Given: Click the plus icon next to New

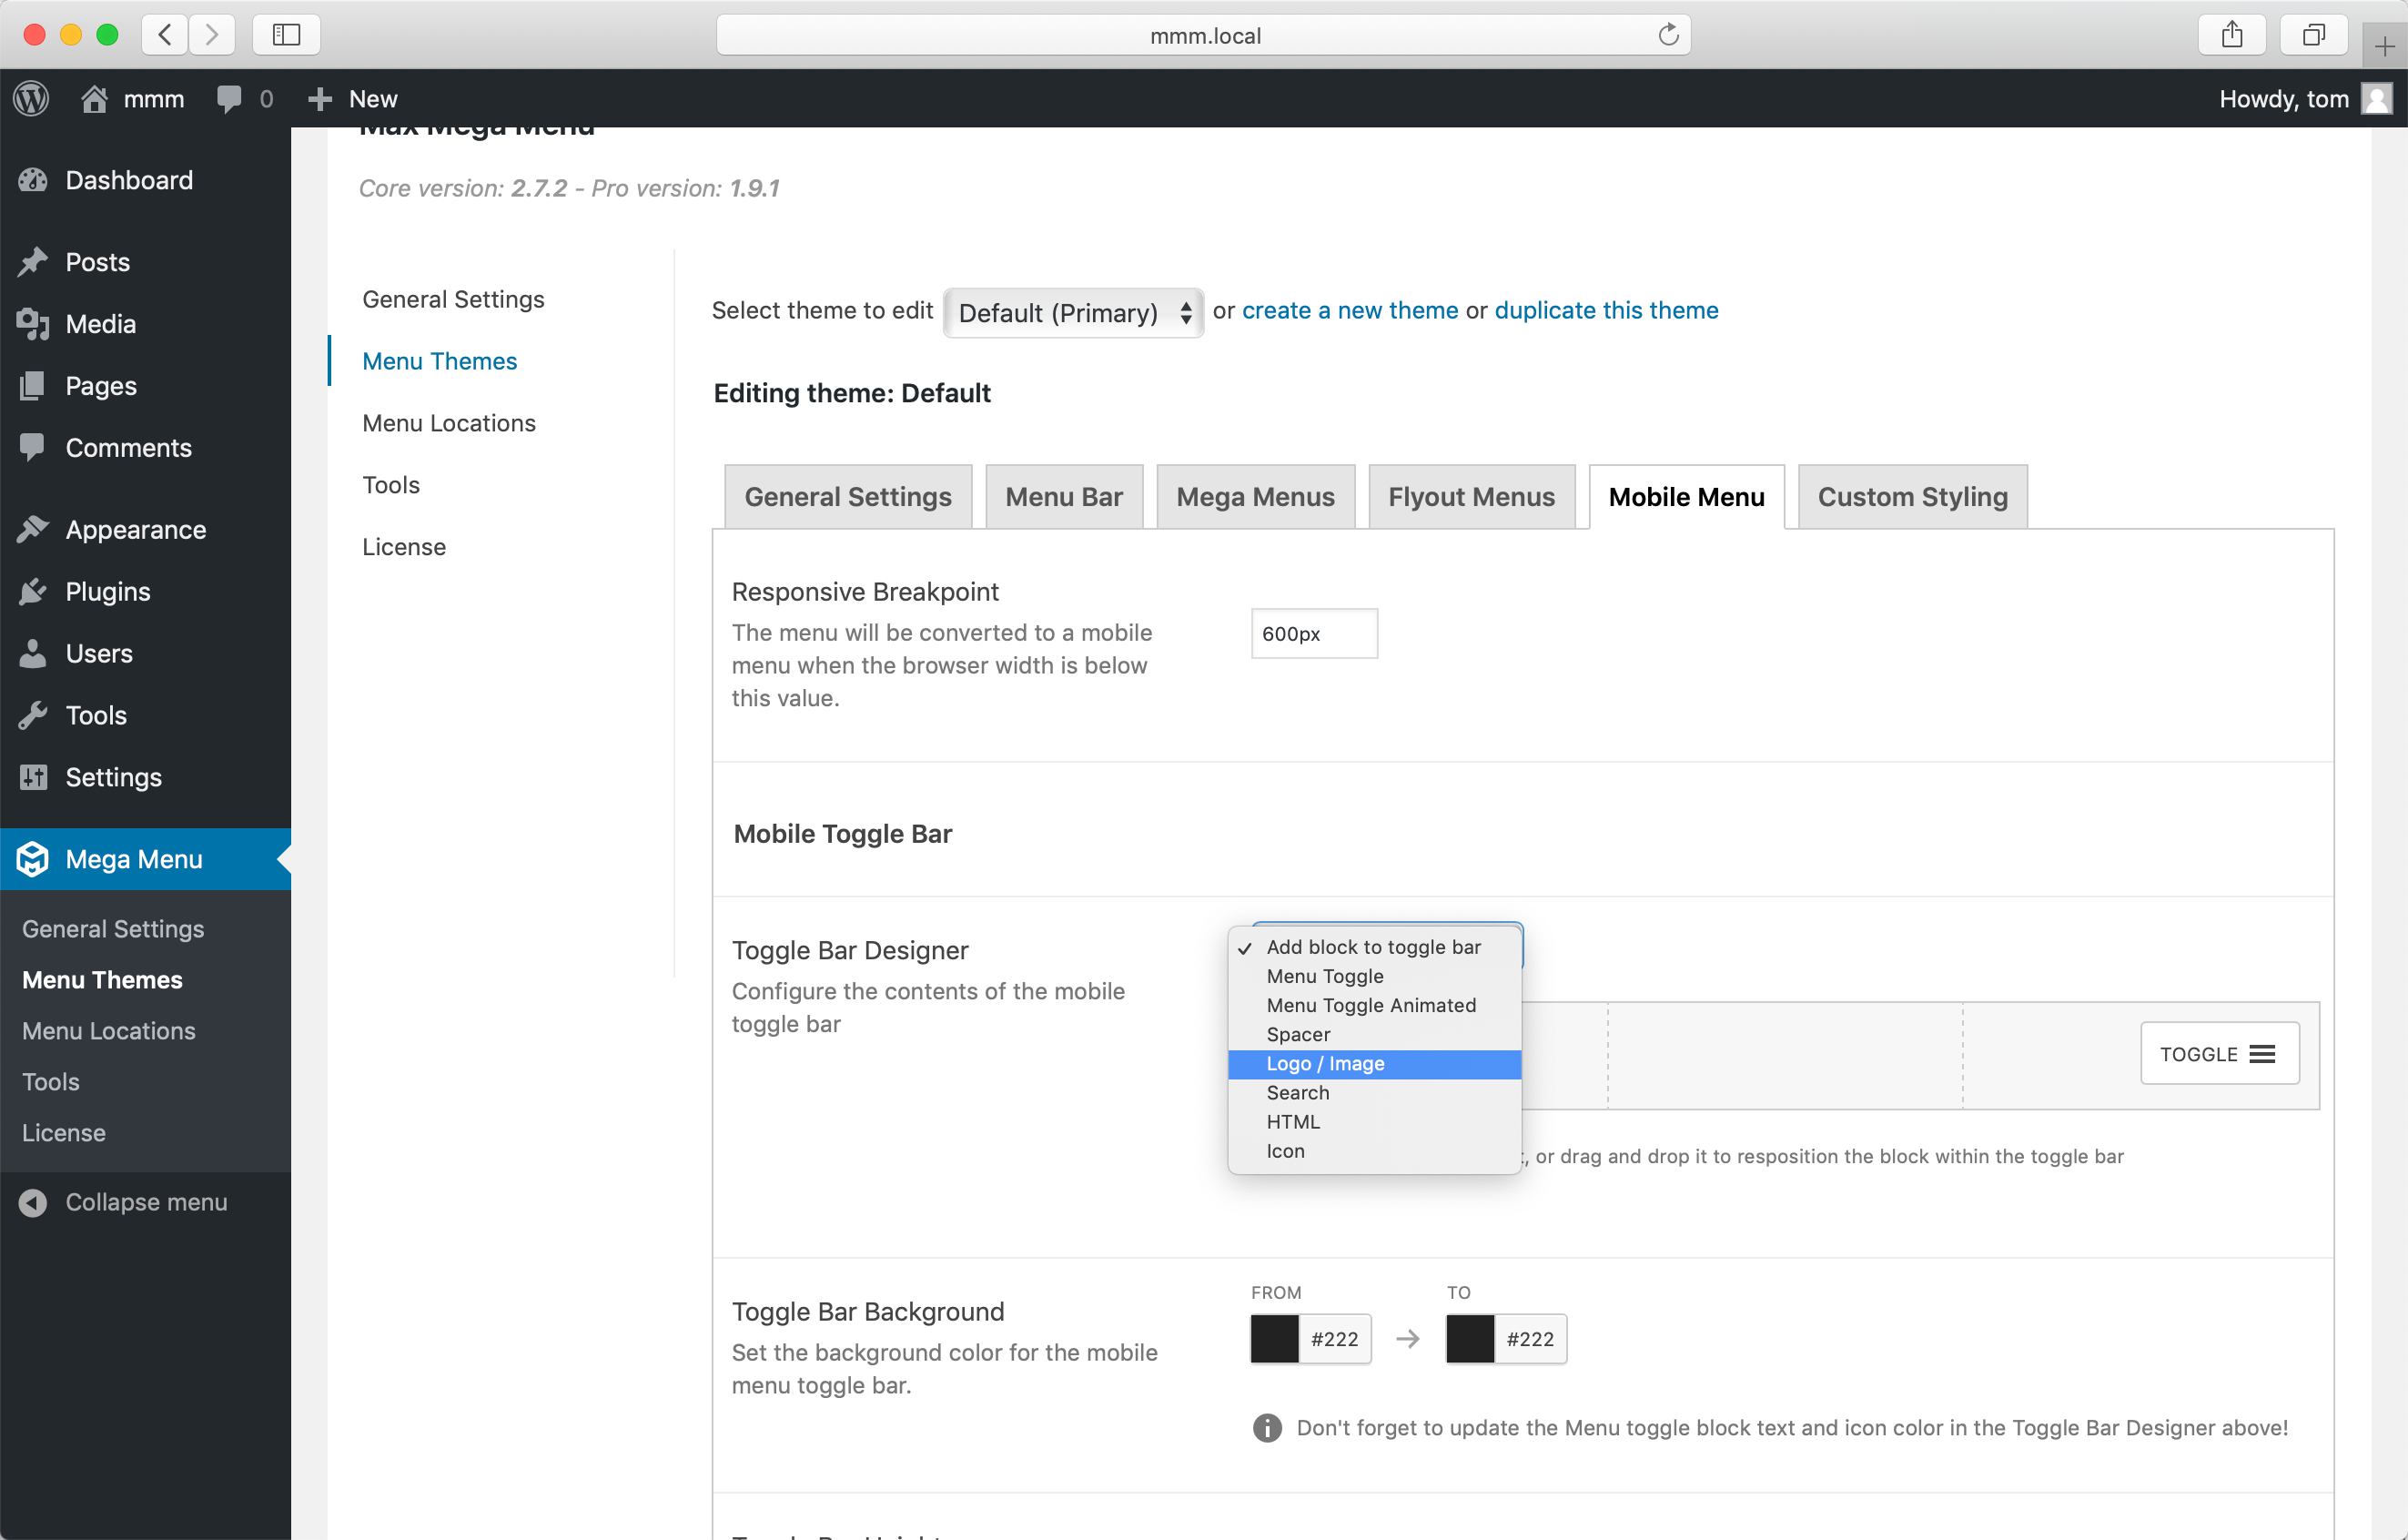Looking at the screenshot, I should pos(320,98).
